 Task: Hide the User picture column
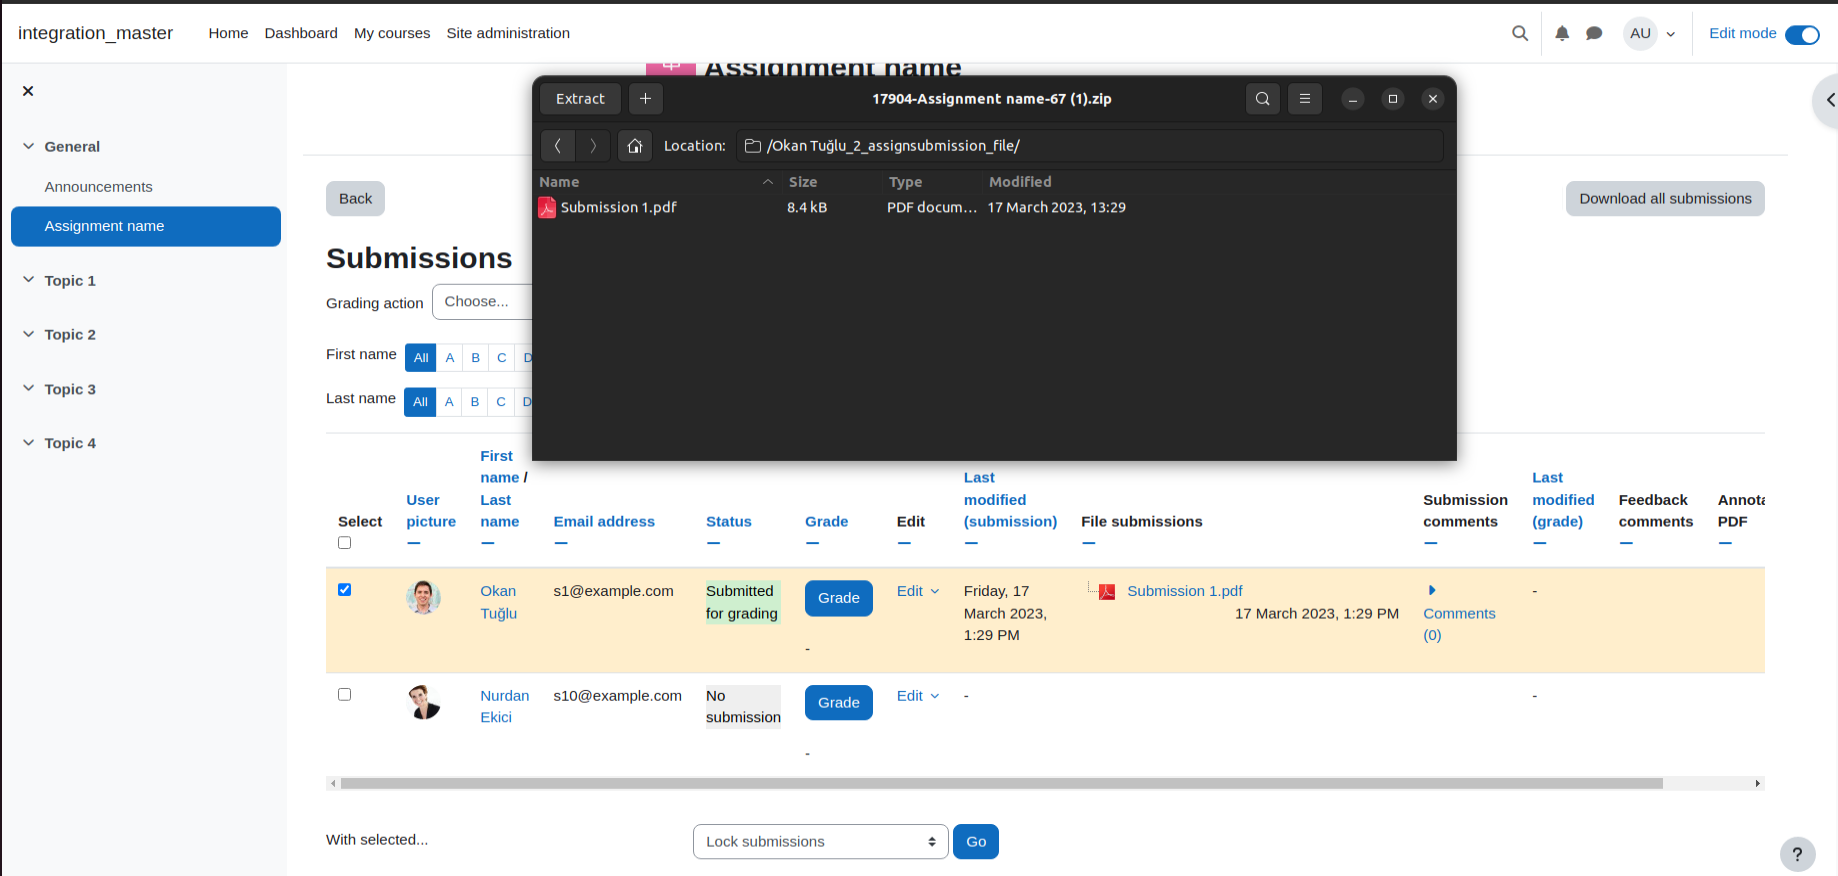[414, 543]
